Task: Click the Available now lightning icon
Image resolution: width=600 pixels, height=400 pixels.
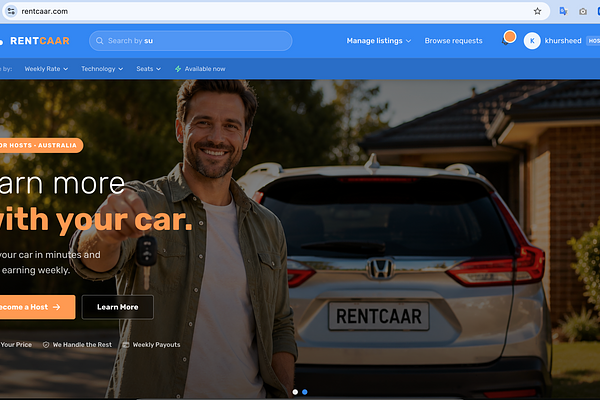Action: pos(178,69)
